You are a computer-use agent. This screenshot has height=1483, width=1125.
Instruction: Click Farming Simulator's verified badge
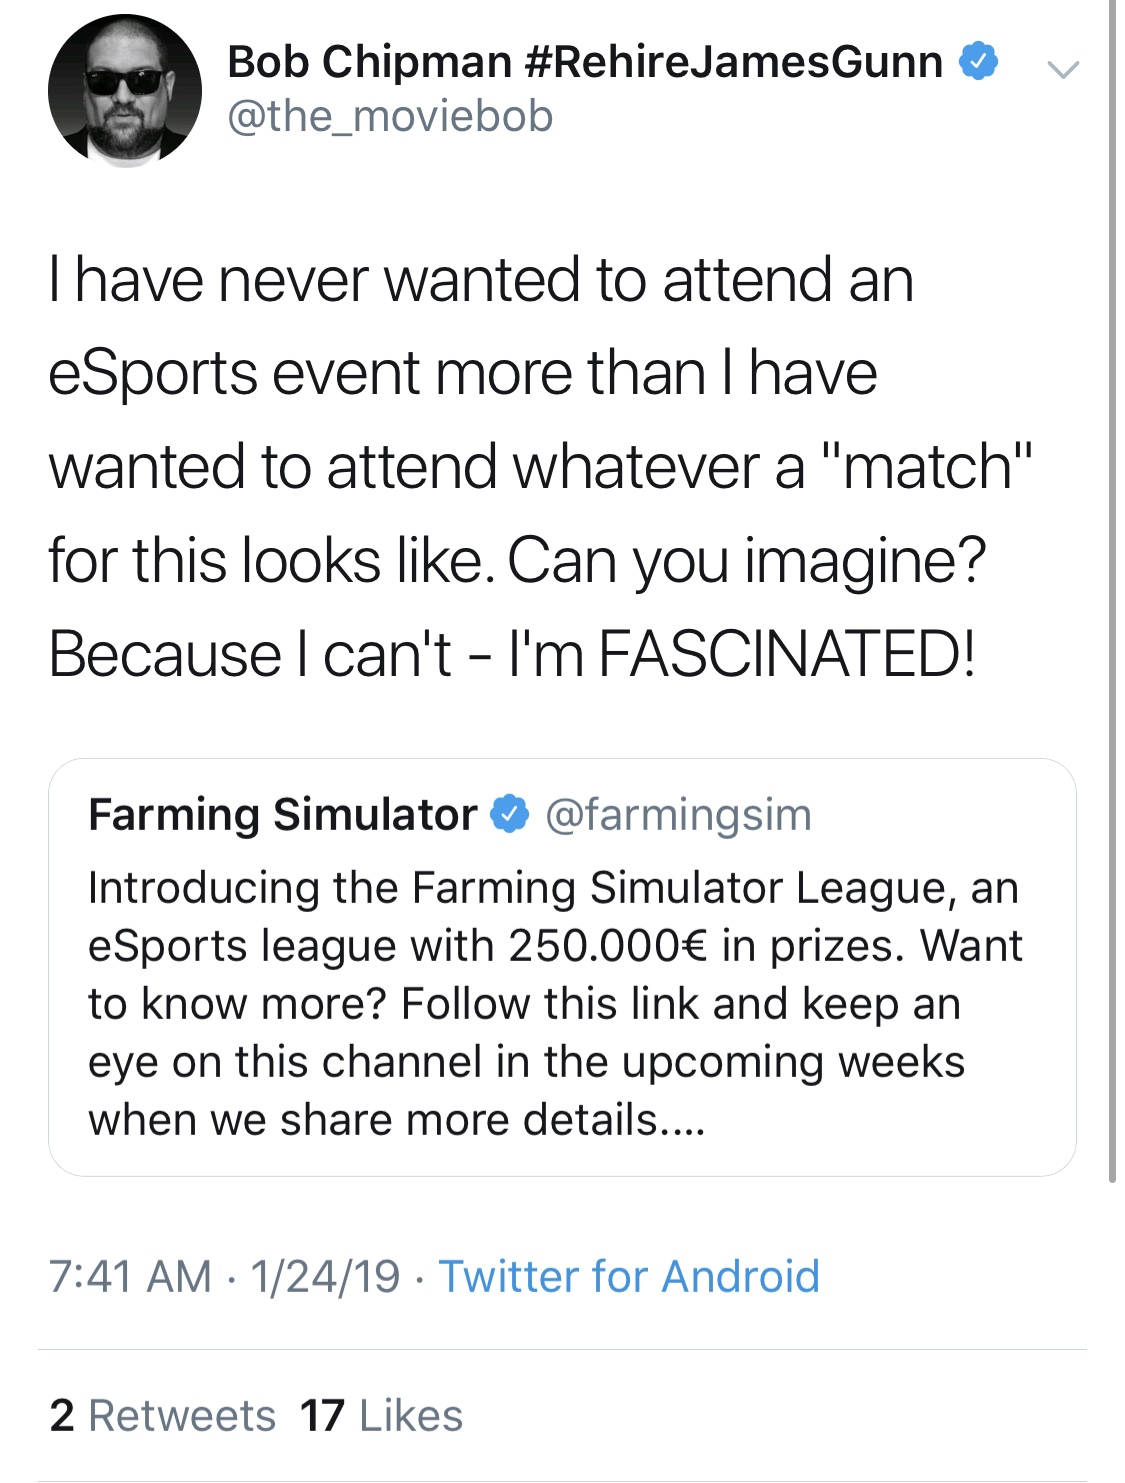tap(509, 814)
